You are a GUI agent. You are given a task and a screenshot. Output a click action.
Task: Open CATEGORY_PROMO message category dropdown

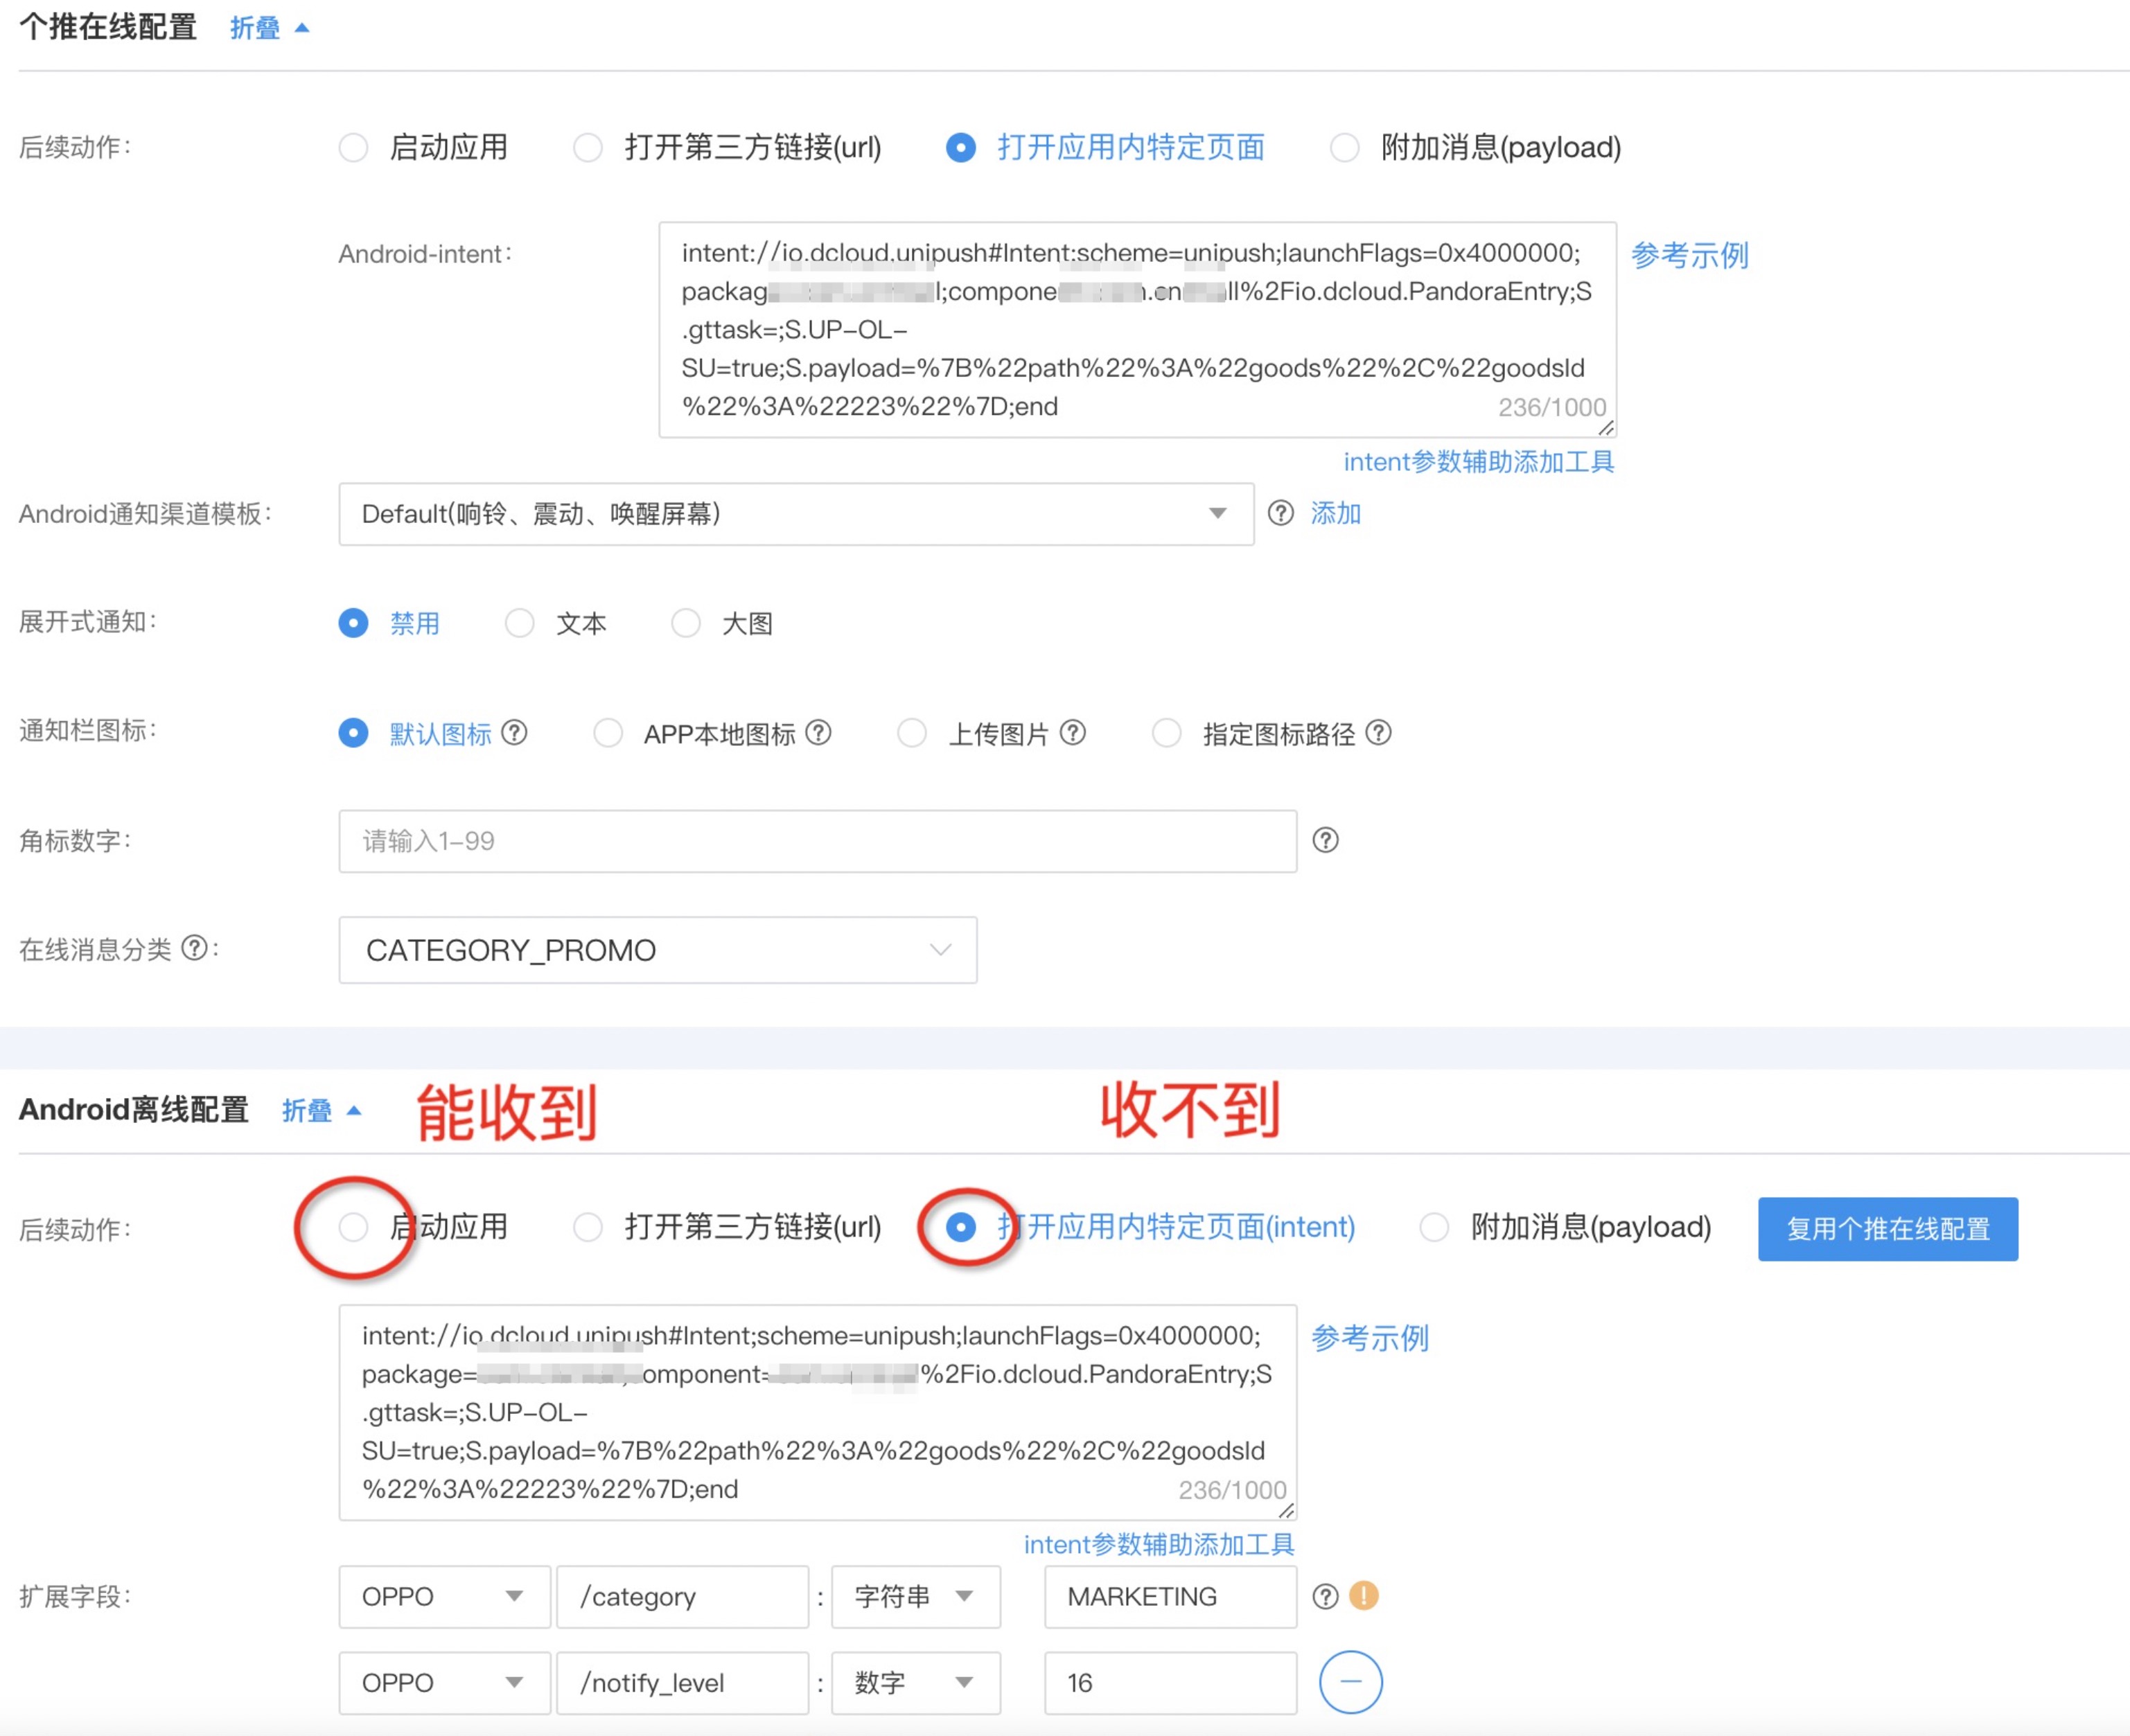(x=657, y=950)
